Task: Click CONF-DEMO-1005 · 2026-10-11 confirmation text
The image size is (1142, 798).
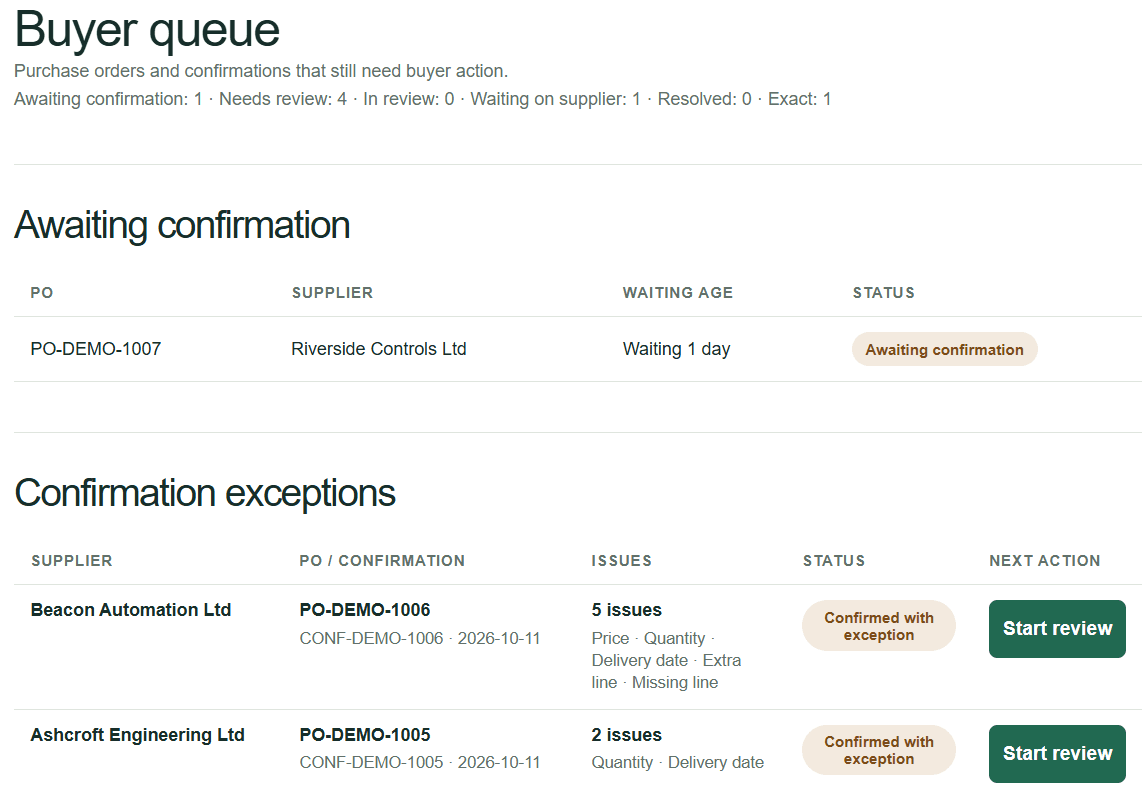Action: tap(420, 762)
